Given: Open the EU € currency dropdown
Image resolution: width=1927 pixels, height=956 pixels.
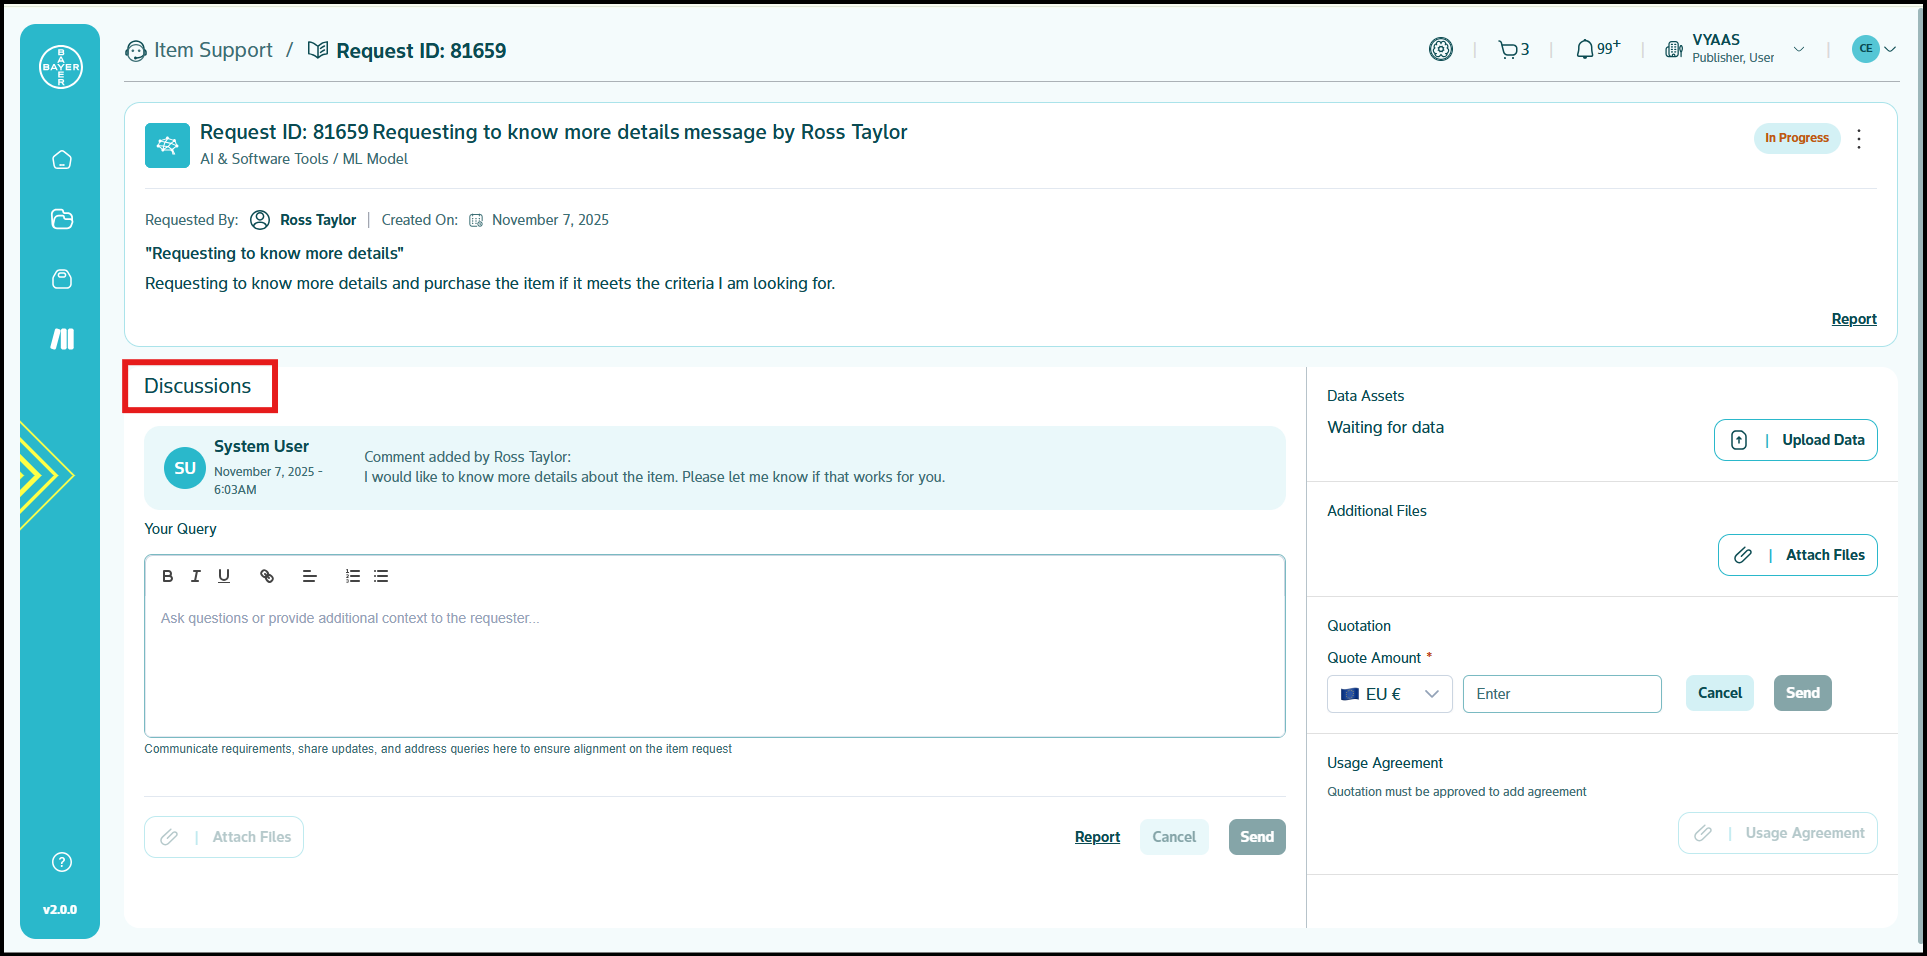Looking at the screenshot, I should coord(1389,694).
